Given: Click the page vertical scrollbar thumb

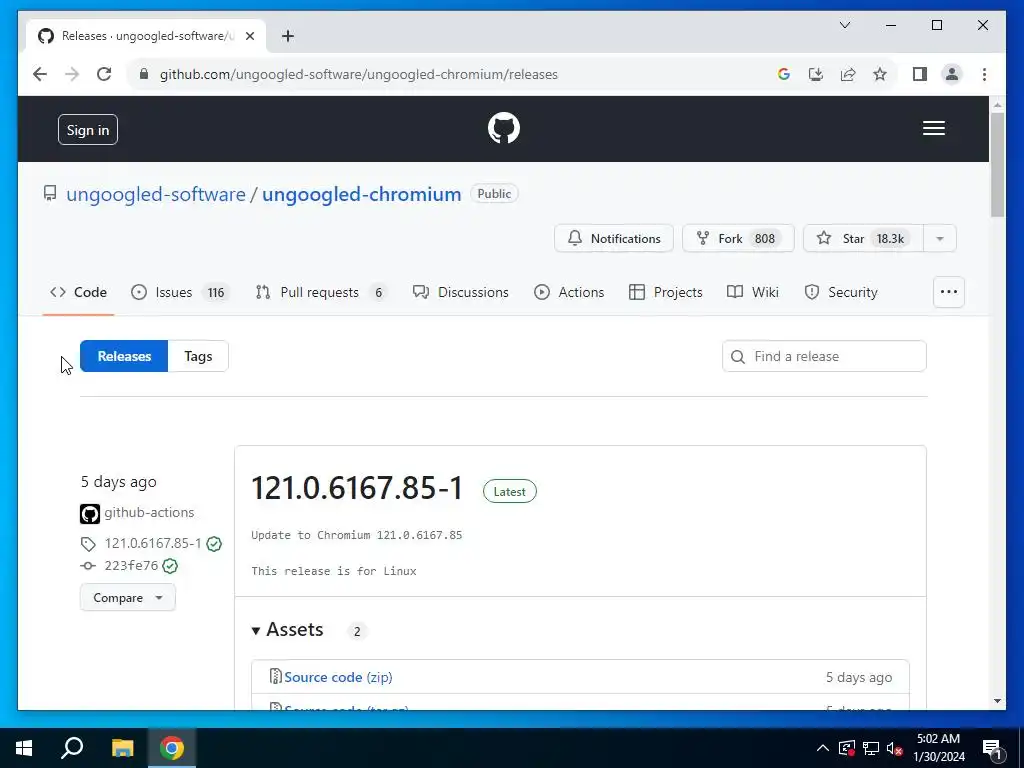Looking at the screenshot, I should coord(997,165).
